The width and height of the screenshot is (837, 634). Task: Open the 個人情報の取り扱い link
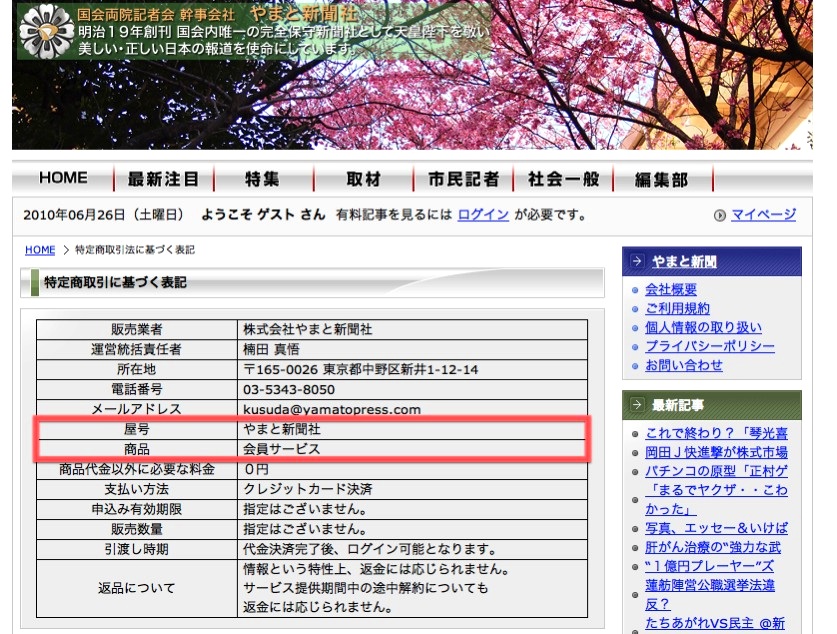point(704,327)
